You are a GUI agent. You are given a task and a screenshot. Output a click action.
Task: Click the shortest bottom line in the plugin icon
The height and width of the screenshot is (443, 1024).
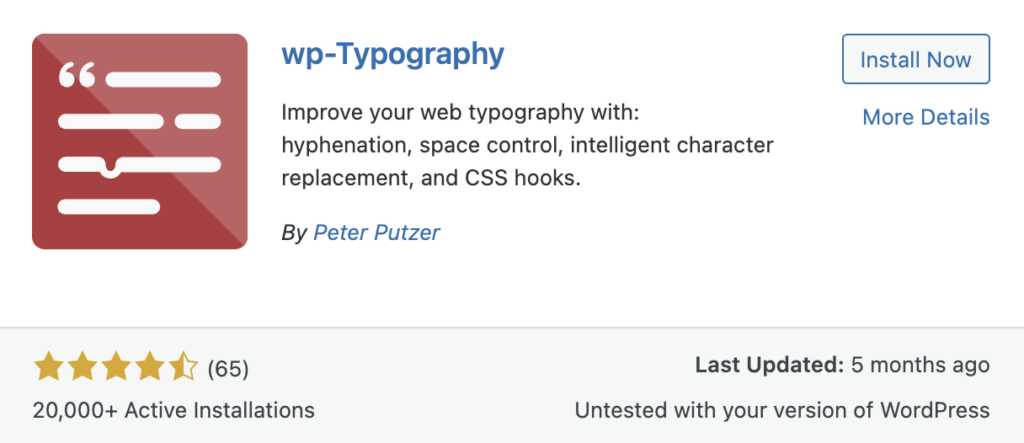click(x=109, y=207)
